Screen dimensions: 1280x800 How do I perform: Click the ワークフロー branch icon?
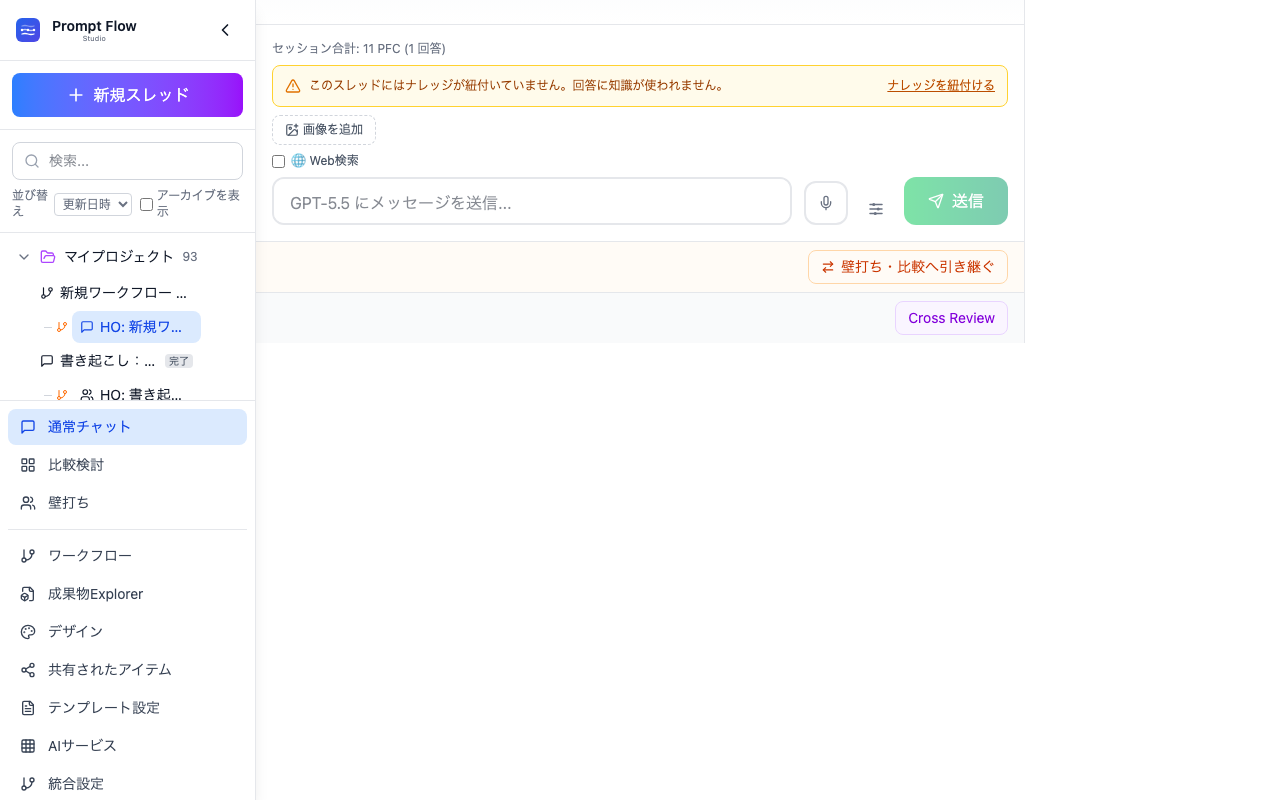point(28,556)
